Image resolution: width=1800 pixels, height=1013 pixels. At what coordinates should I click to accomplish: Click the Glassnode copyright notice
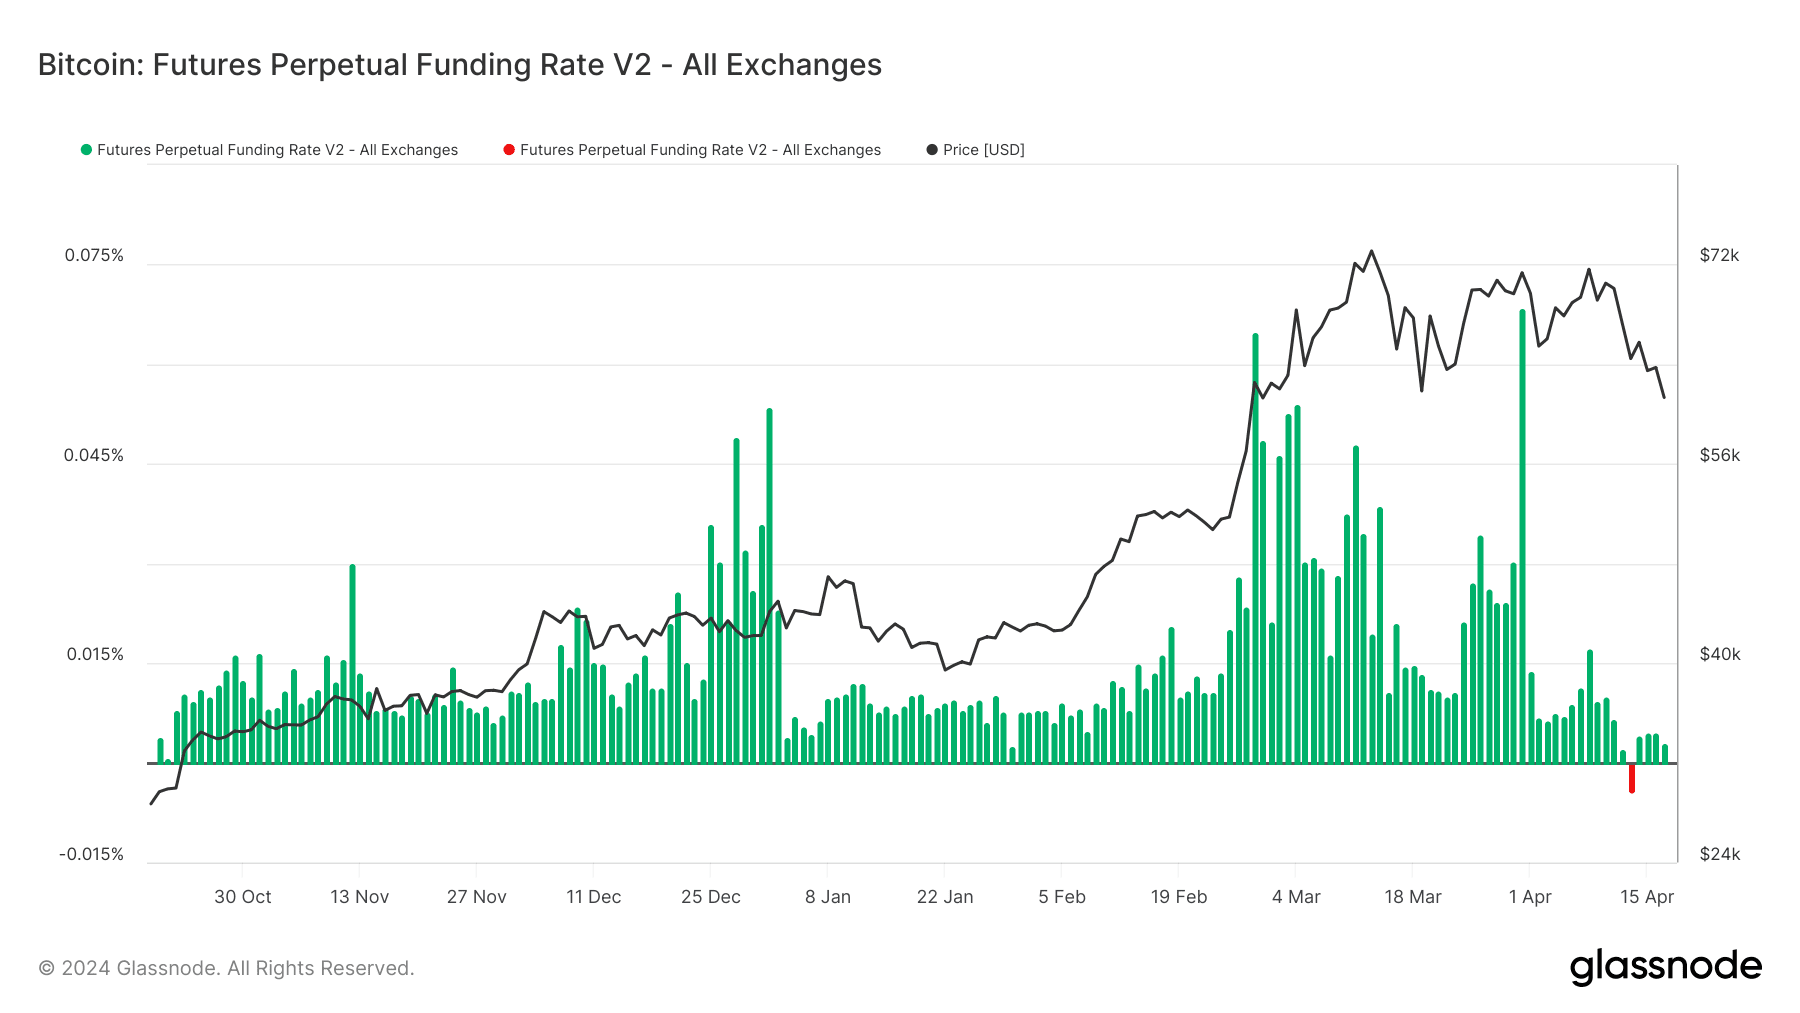point(226,968)
